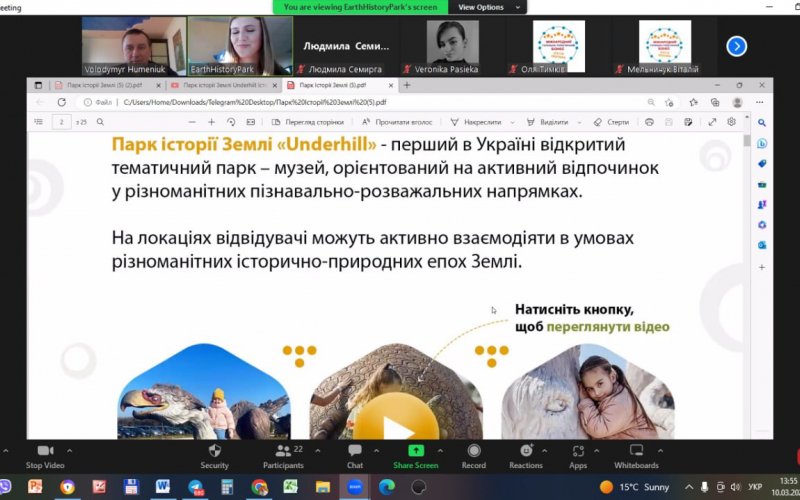The height and width of the screenshot is (500, 800).
Task: Open Google Chrome from taskbar
Action: 259,487
